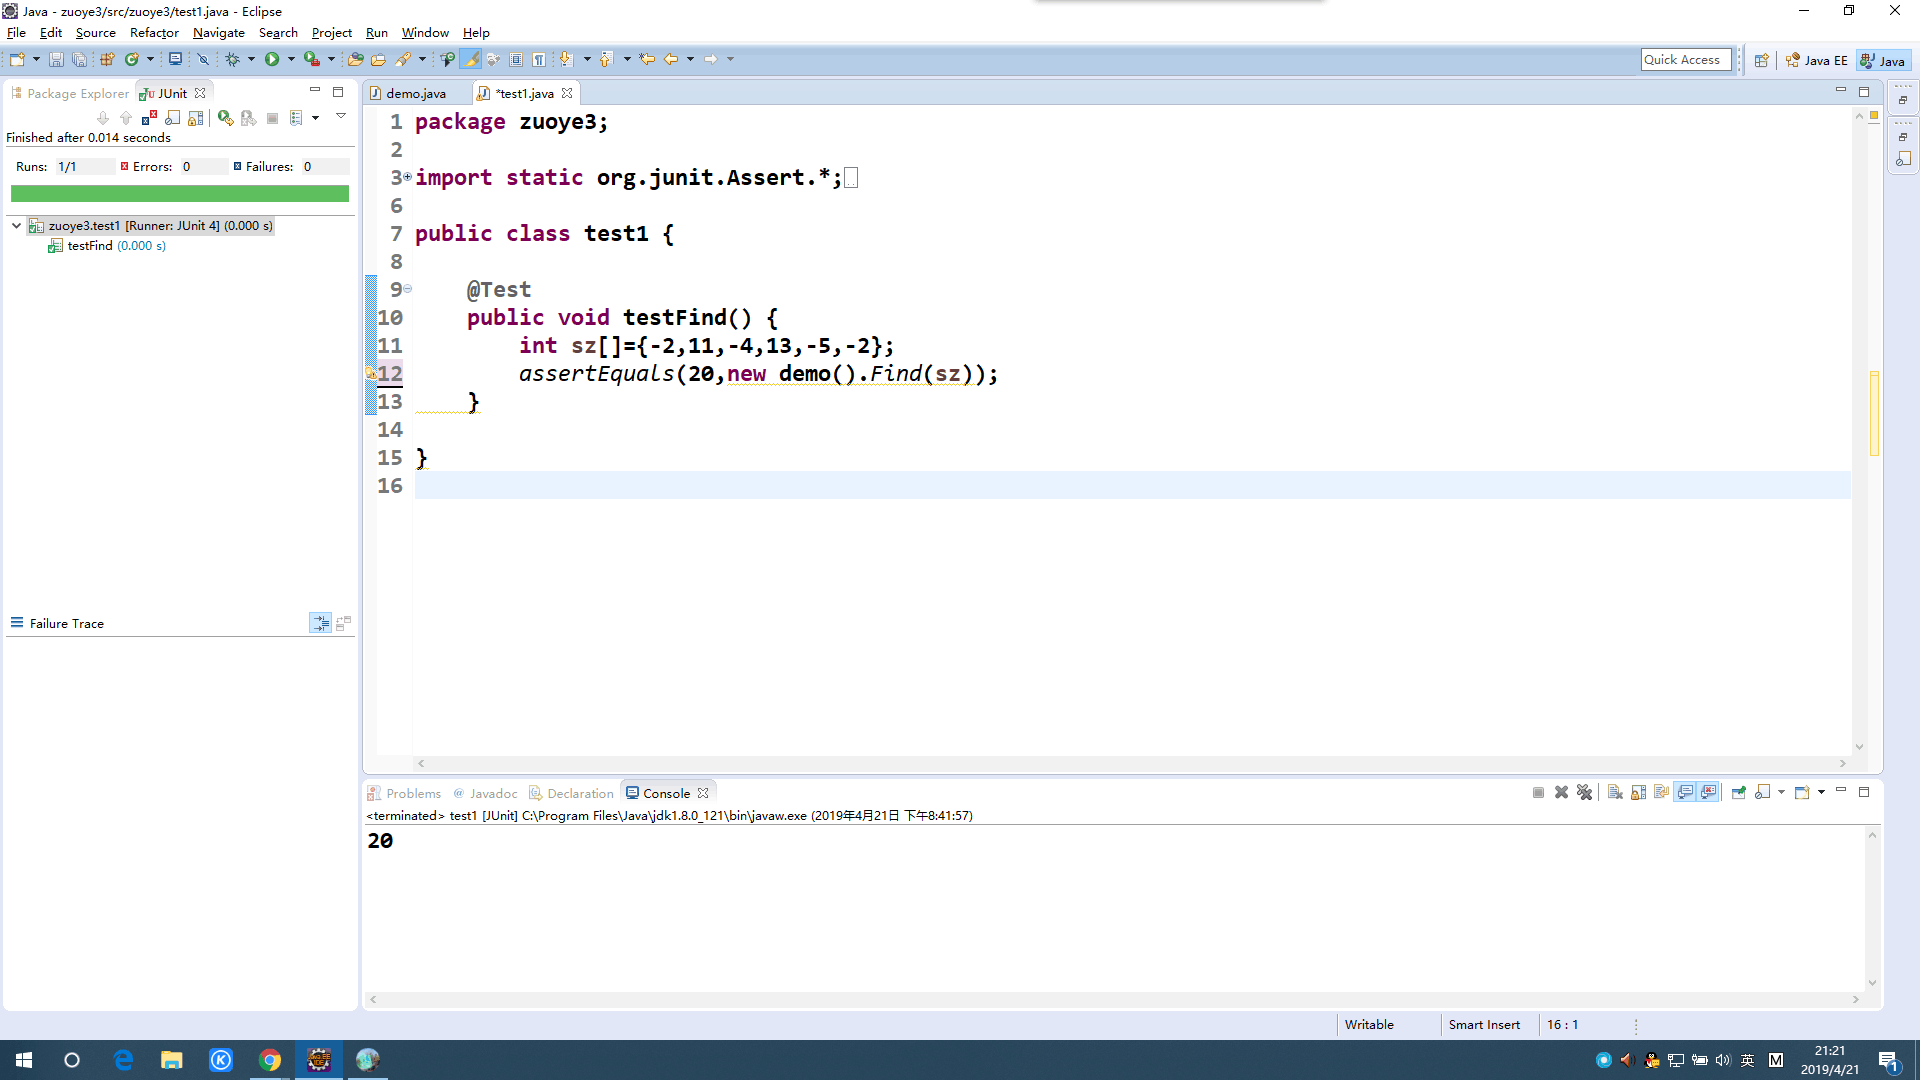Image resolution: width=1920 pixels, height=1080 pixels.
Task: Click the Quick Access search field
Action: coord(1685,60)
